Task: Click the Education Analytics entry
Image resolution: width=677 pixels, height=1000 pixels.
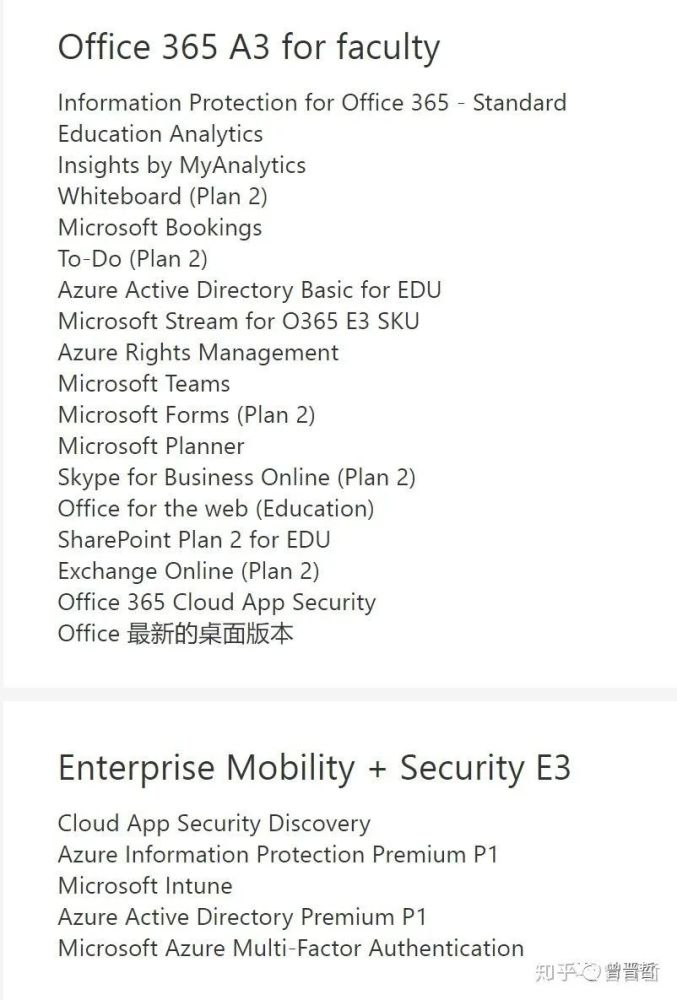Action: point(160,135)
